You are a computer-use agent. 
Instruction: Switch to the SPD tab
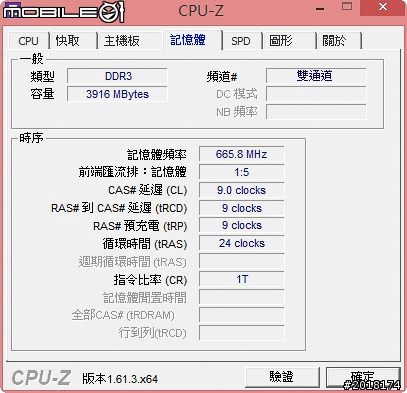pos(242,41)
